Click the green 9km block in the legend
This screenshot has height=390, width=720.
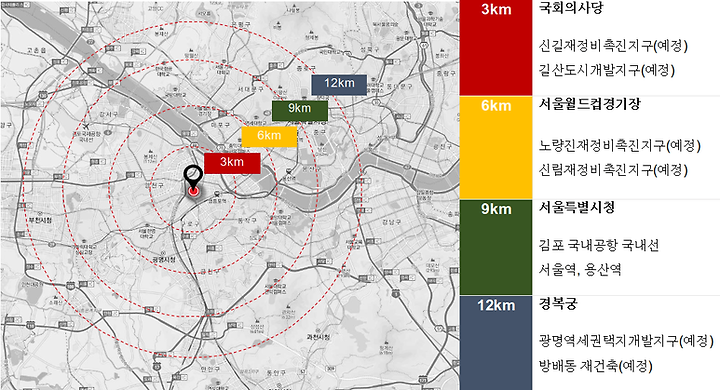496,247
